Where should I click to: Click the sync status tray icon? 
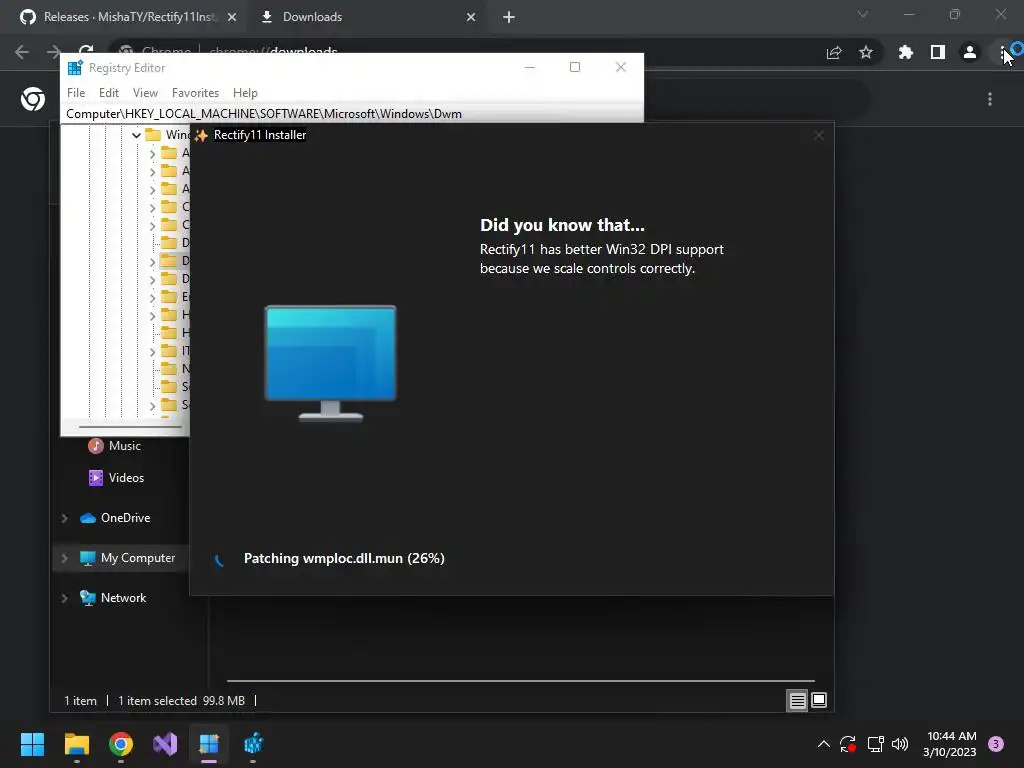click(848, 744)
